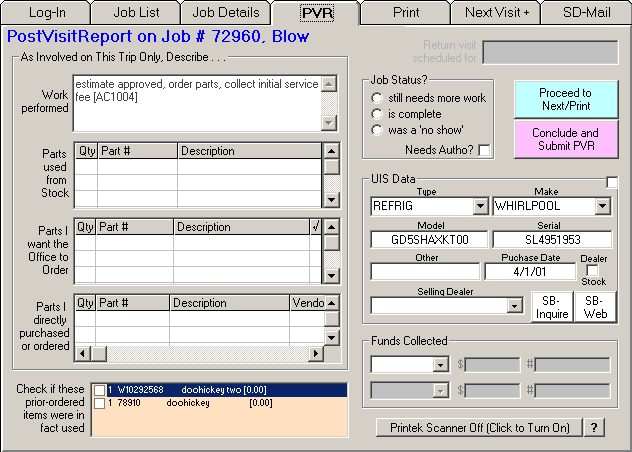Check prior-ordered item W10292568
Image resolution: width=632 pixels, height=452 pixels.
(x=100, y=390)
